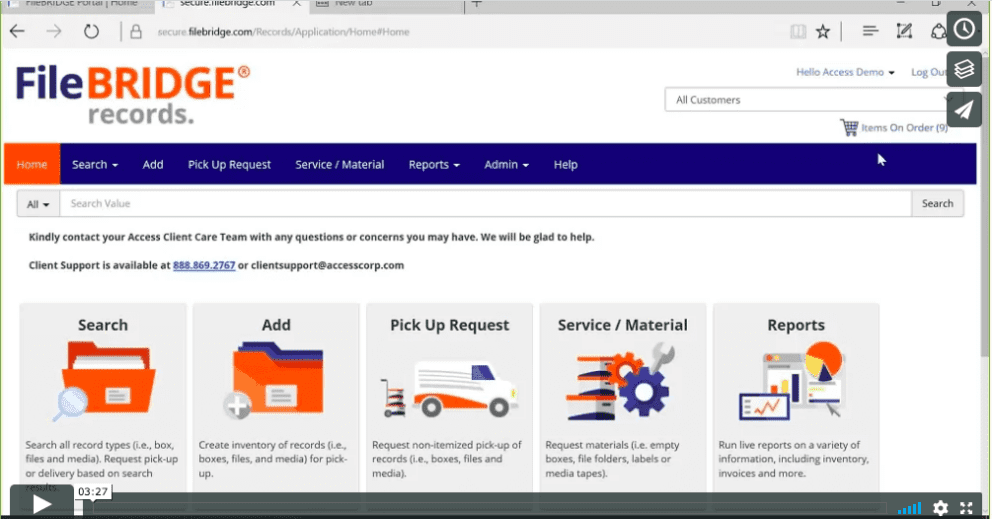Play the video

[42, 503]
